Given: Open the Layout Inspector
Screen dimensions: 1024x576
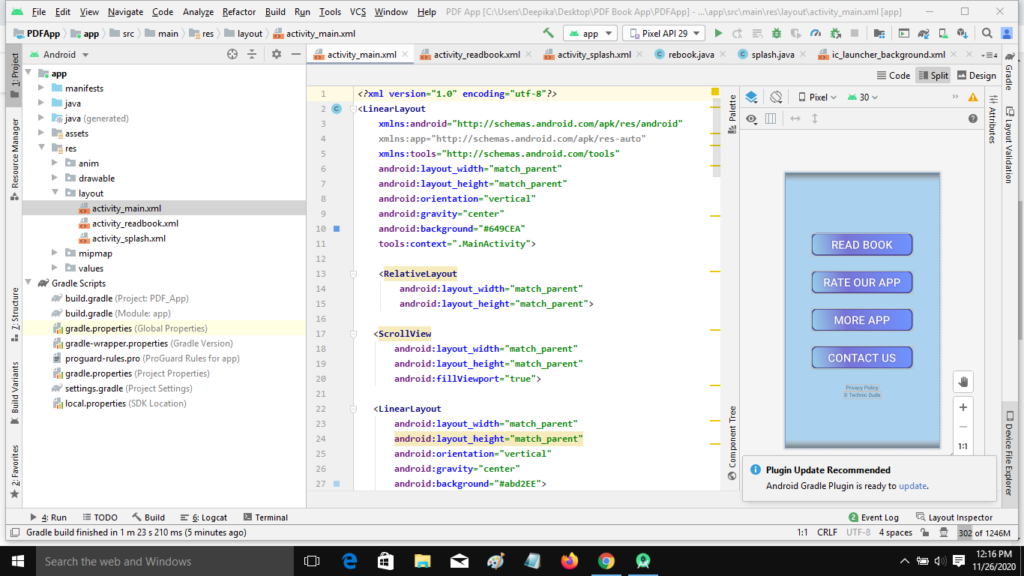Looking at the screenshot, I should (x=954, y=517).
